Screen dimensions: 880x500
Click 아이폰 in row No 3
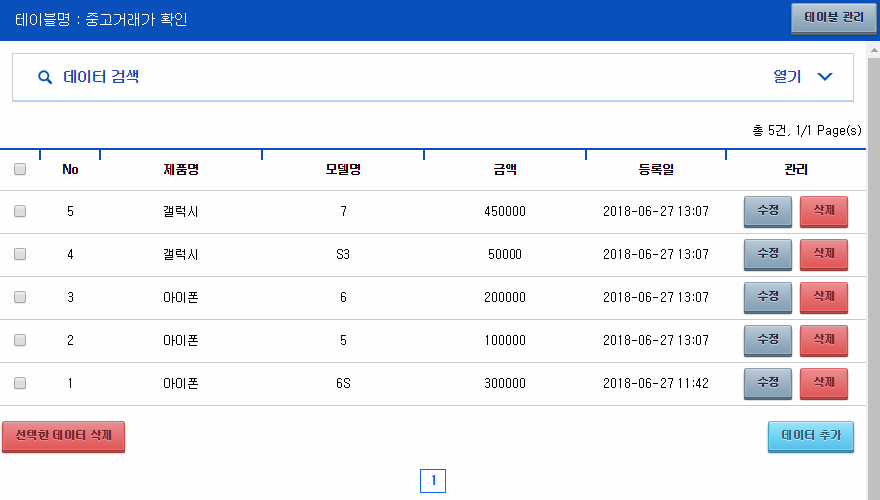[x=181, y=297]
